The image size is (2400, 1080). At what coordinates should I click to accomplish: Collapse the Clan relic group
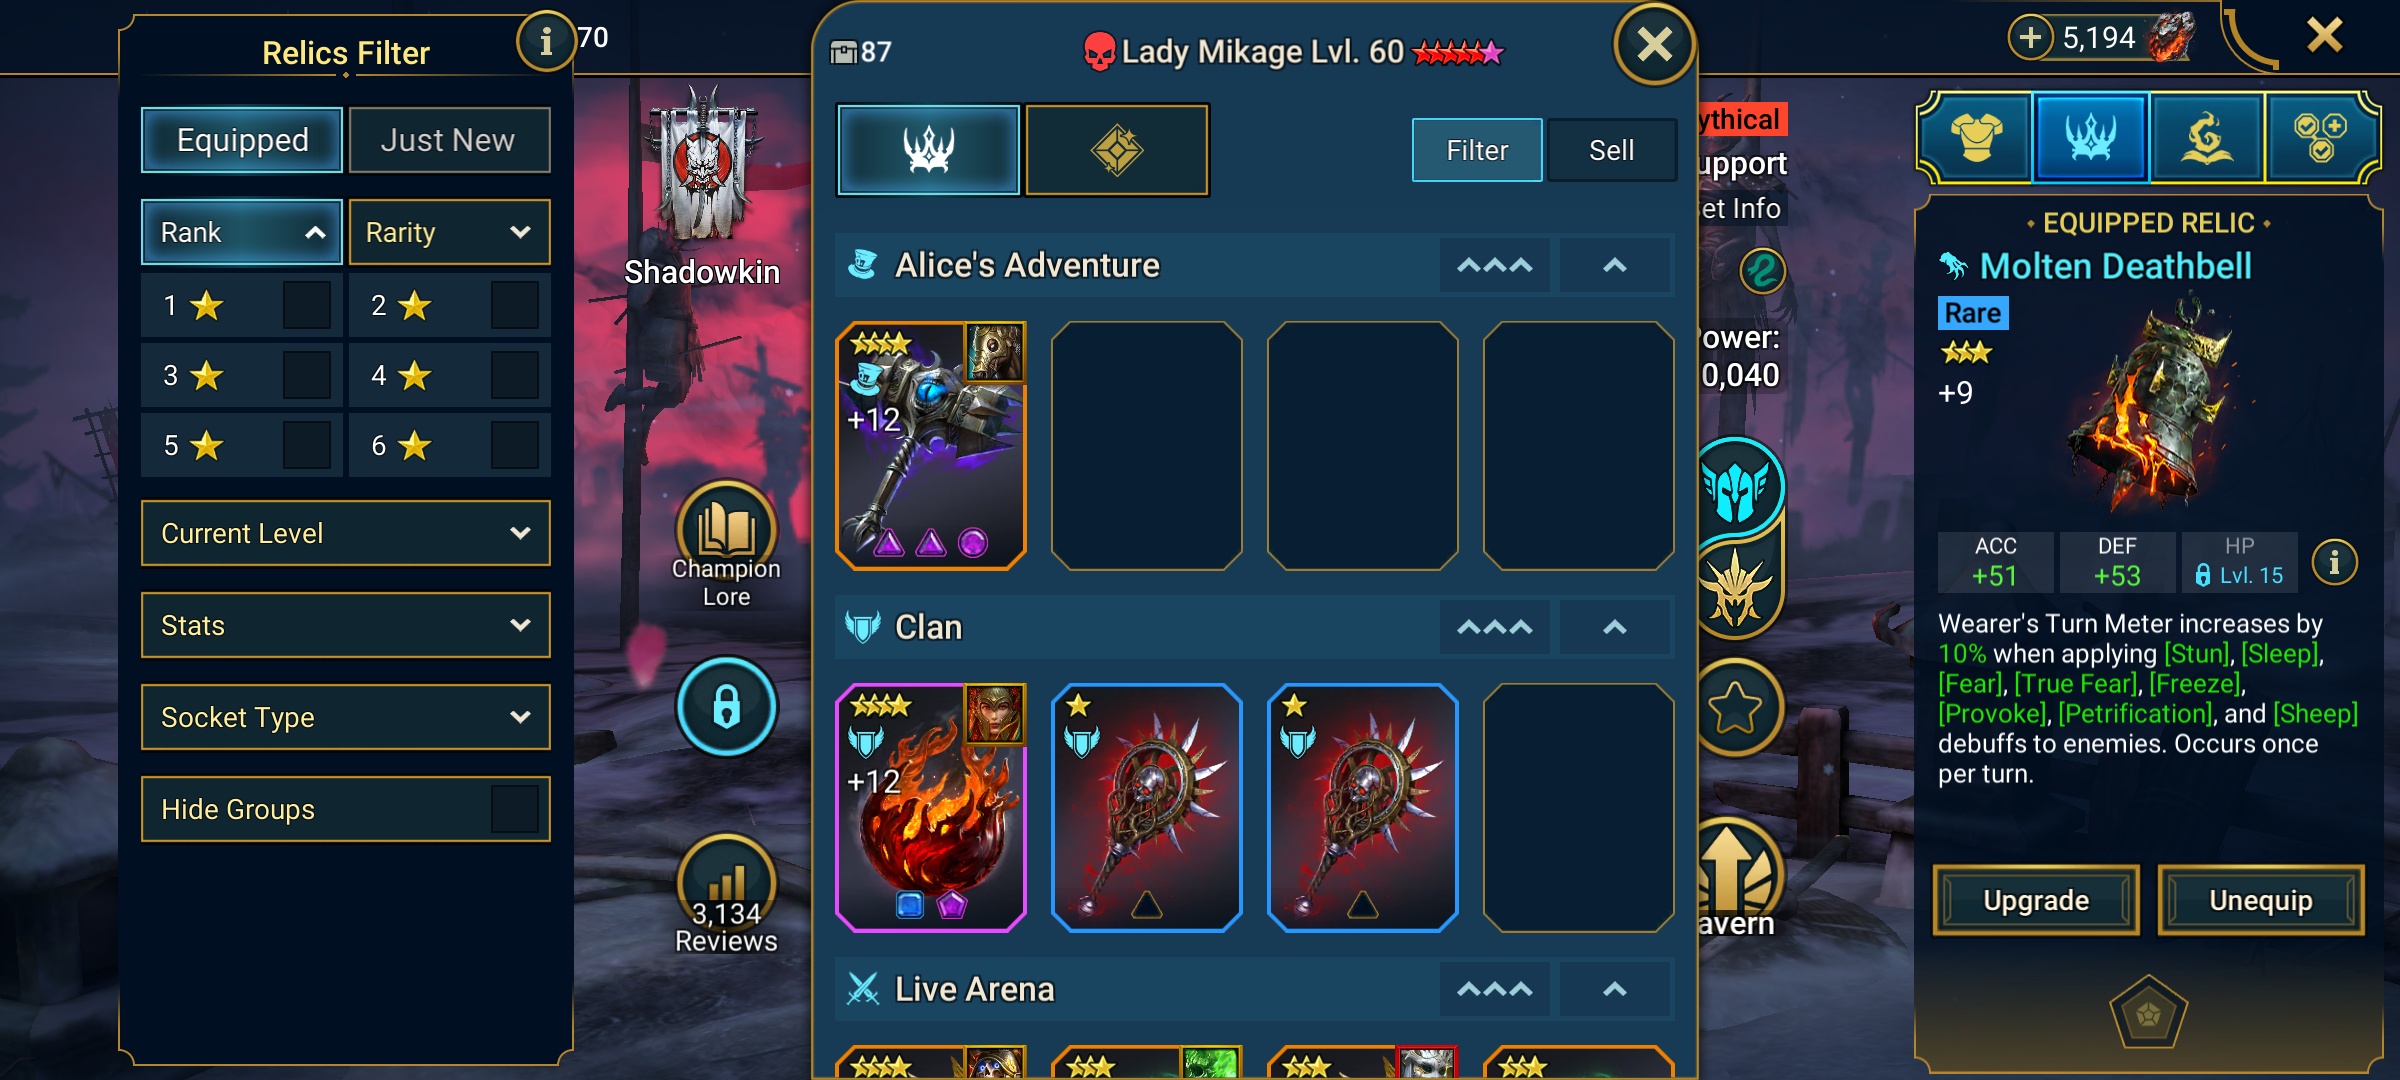(x=1614, y=627)
